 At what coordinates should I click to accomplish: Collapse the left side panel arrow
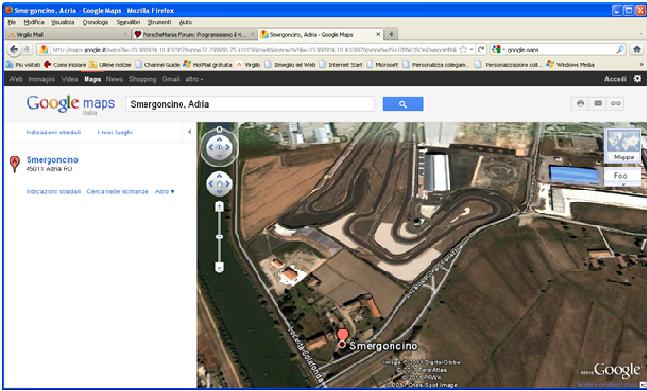pos(189,132)
